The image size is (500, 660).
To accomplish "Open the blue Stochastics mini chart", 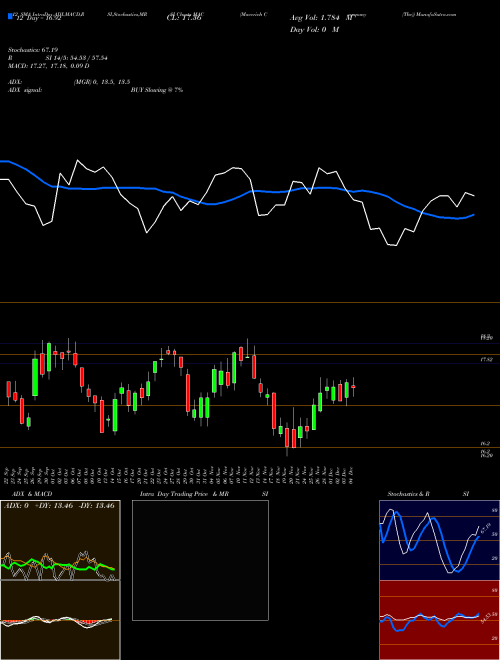I will click(x=439, y=540).
